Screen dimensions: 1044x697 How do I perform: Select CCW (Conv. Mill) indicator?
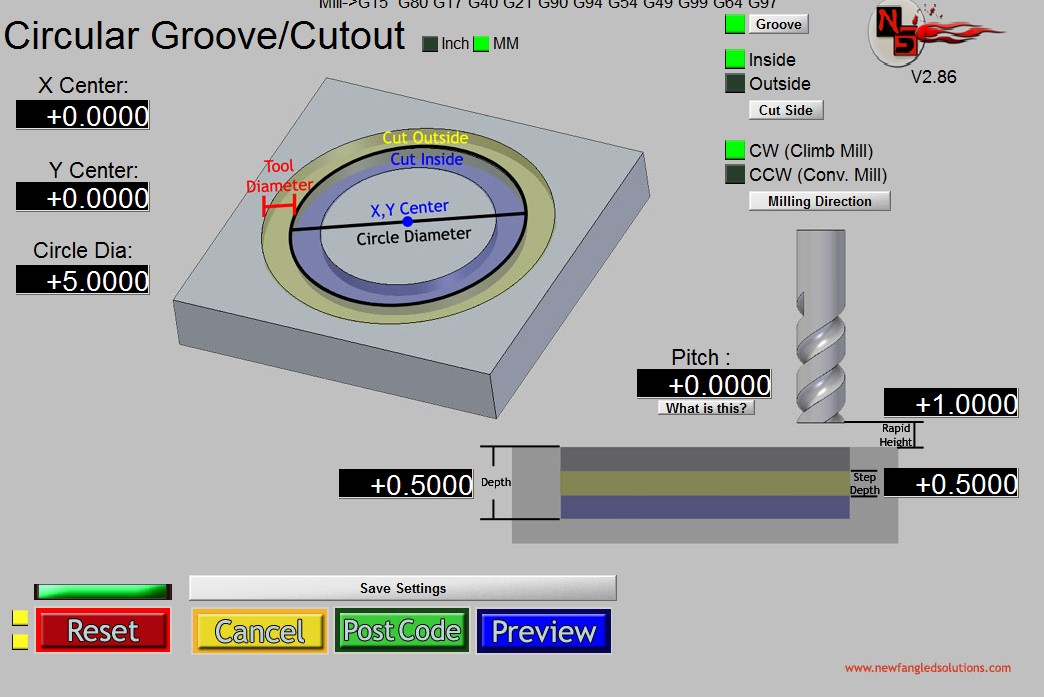735,175
